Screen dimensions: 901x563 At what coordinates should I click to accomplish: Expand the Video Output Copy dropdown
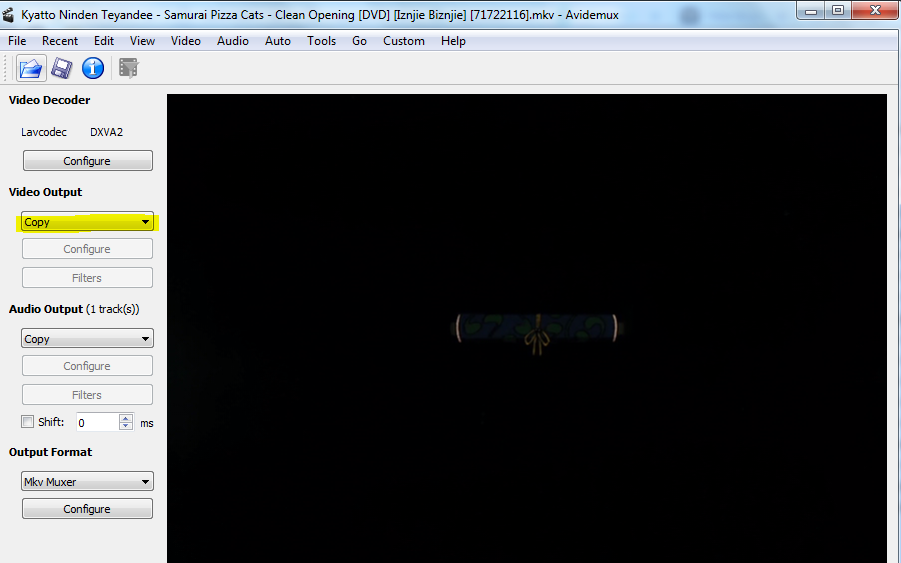[87, 222]
